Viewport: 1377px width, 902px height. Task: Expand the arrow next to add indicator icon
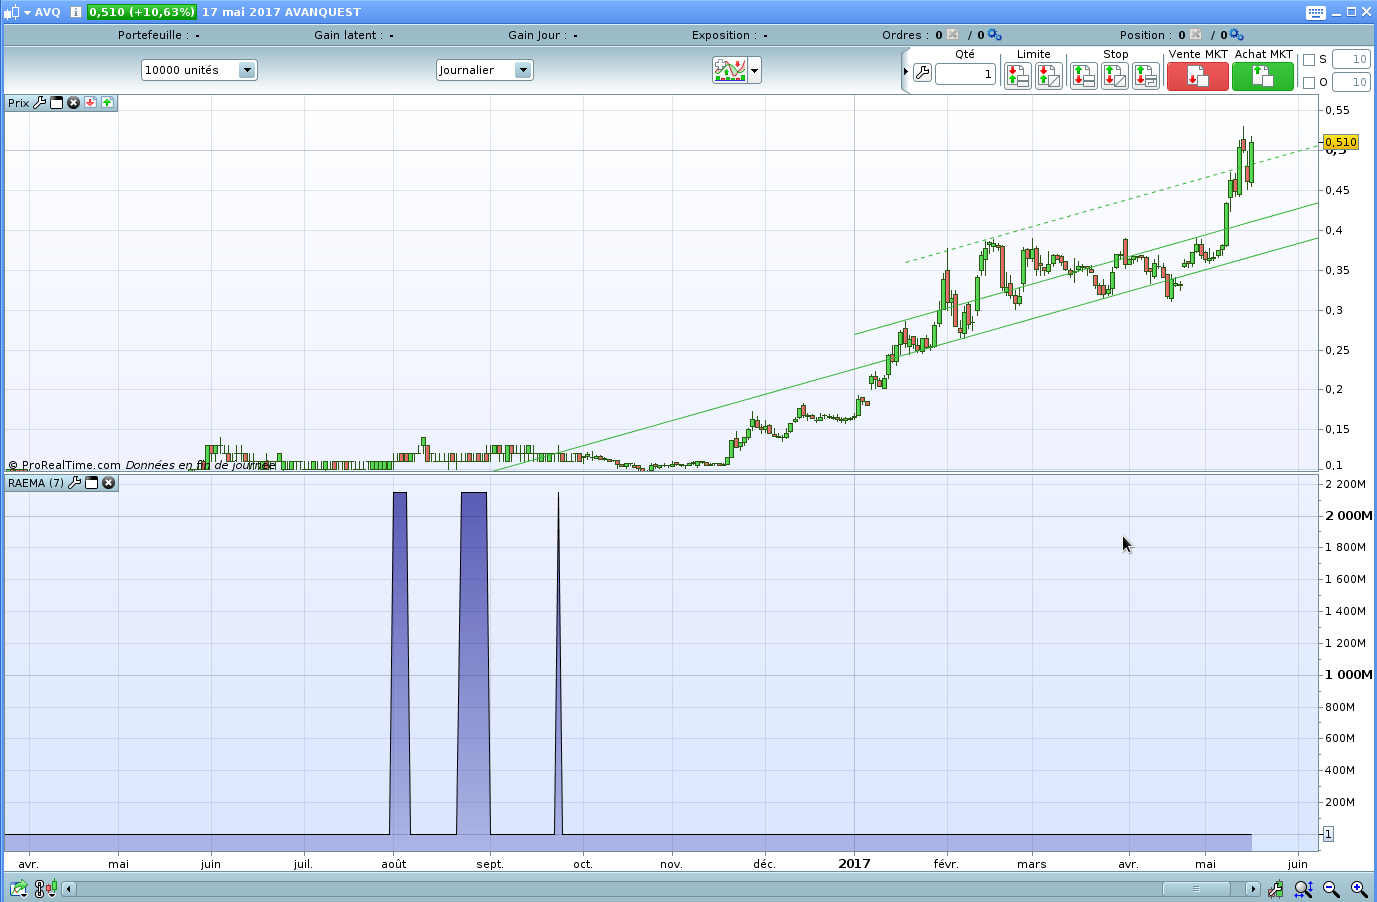coord(755,71)
